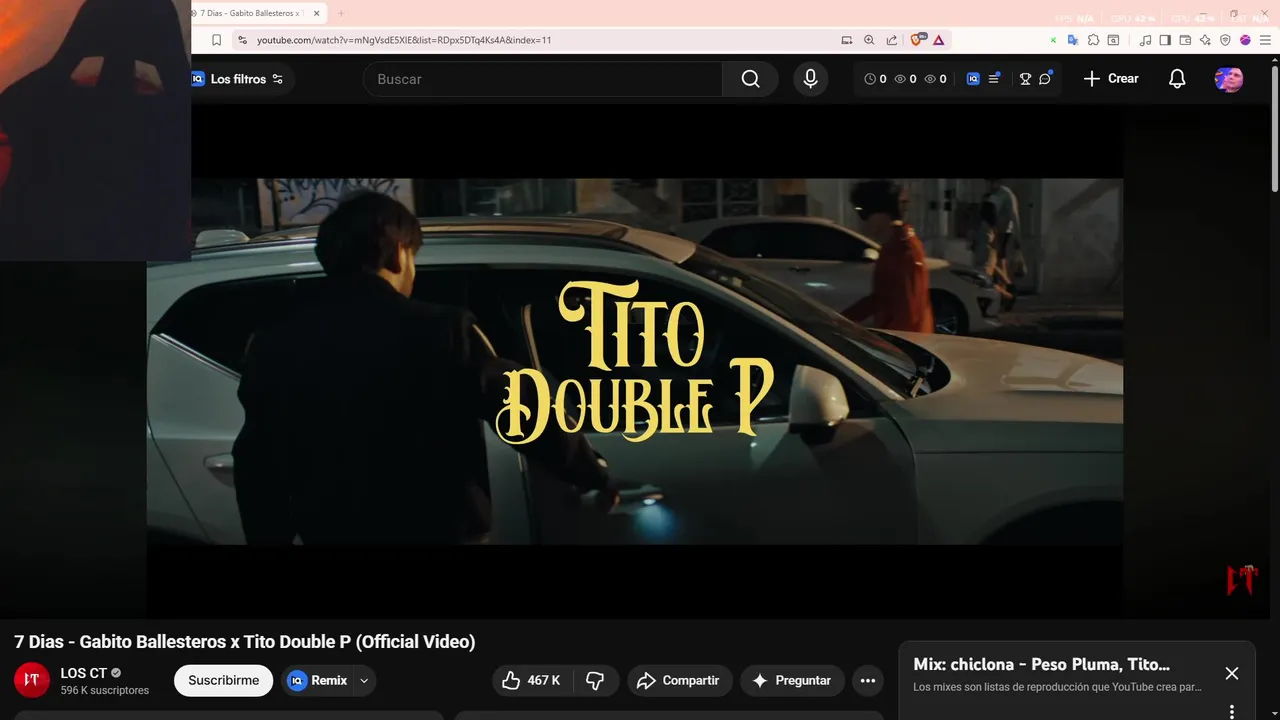Open the extensions puzzle icon

(x=1093, y=40)
